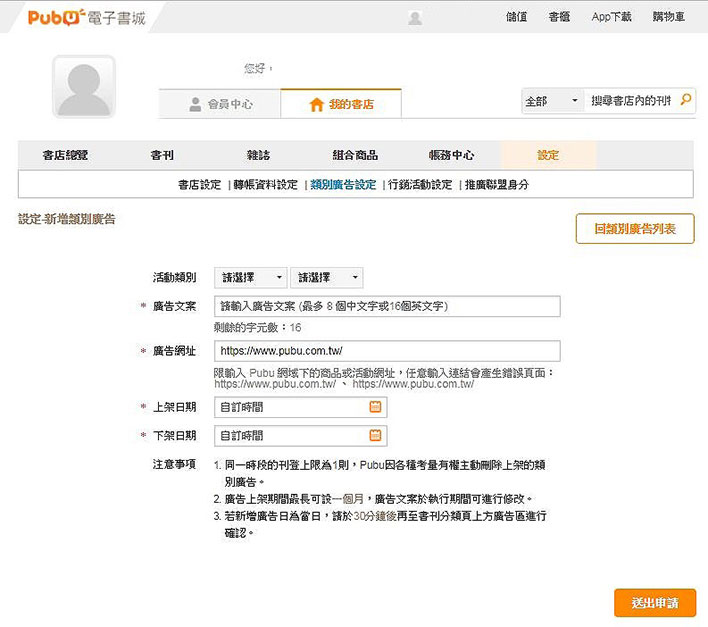This screenshot has height=627, width=708.
Task: Open the 全部 search scope dropdown
Action: coord(552,101)
